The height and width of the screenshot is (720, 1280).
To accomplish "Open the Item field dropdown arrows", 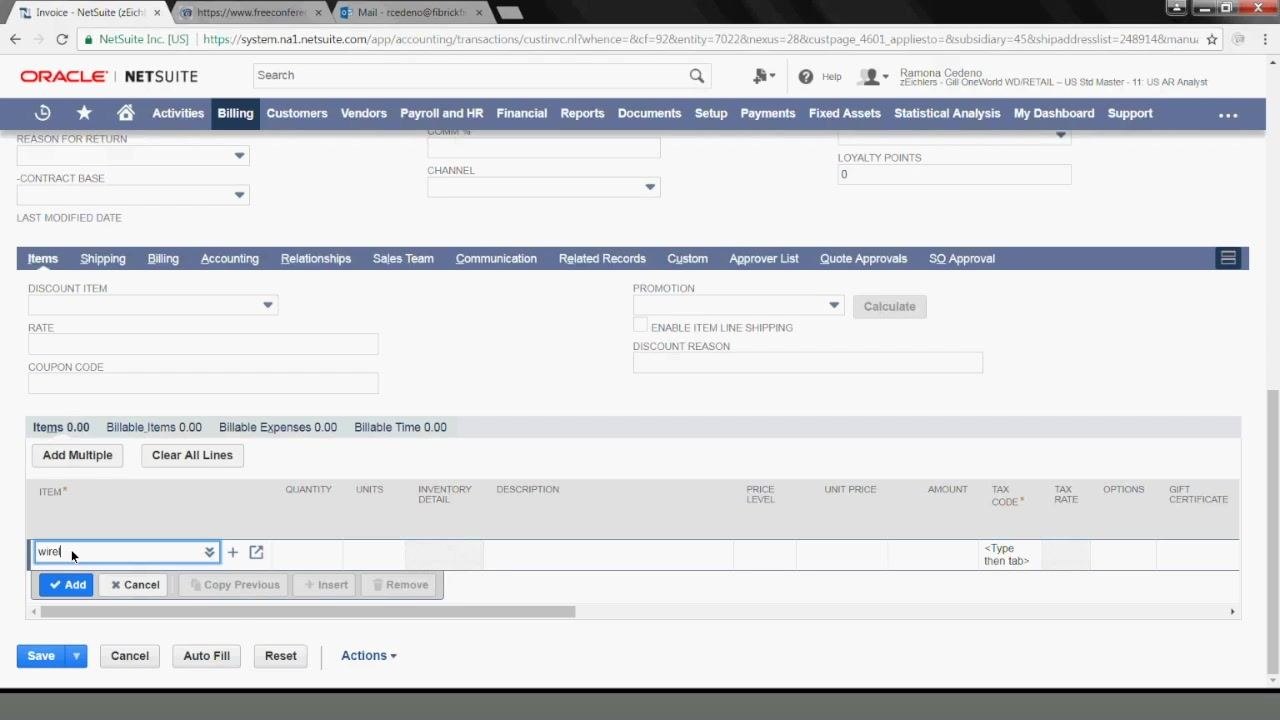I will (209, 552).
